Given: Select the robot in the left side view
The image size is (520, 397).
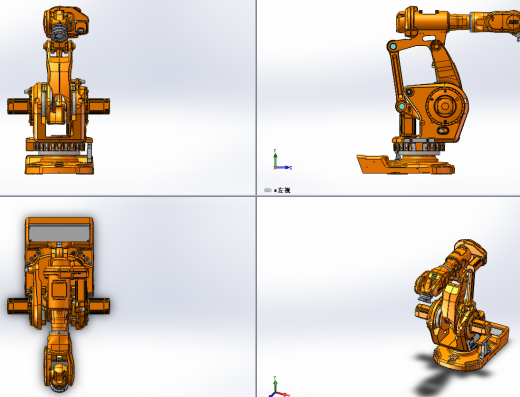Looking at the screenshot, I should click(438, 90).
